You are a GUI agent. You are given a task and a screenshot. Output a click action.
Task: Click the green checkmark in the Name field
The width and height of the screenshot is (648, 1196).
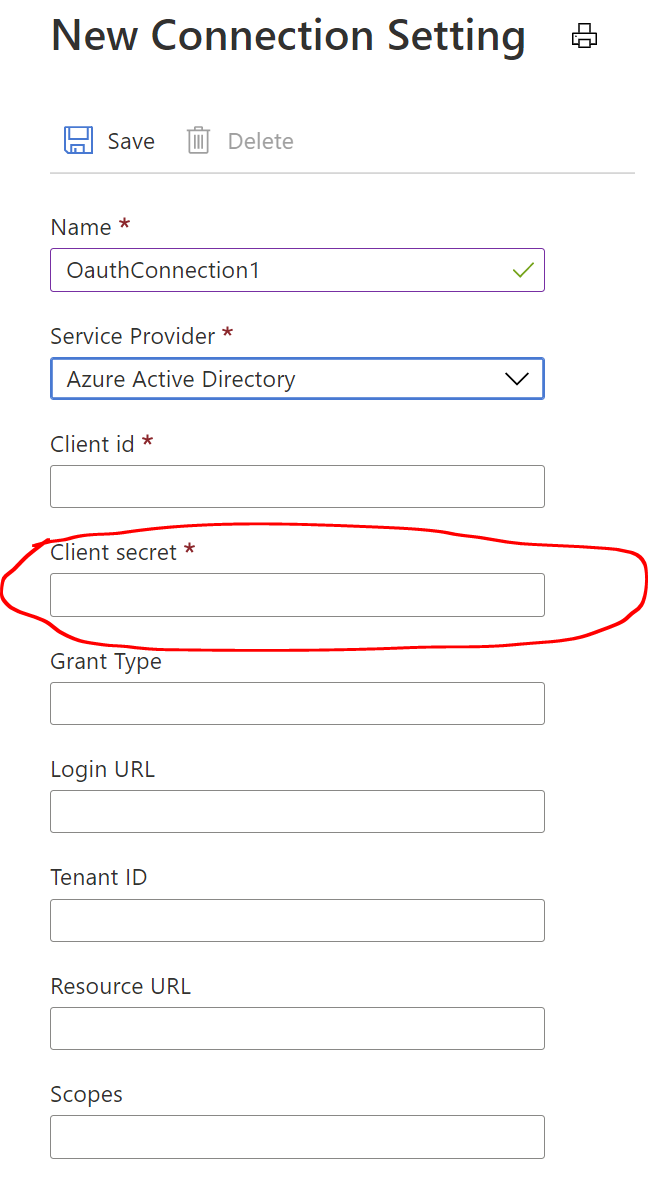pos(524,270)
